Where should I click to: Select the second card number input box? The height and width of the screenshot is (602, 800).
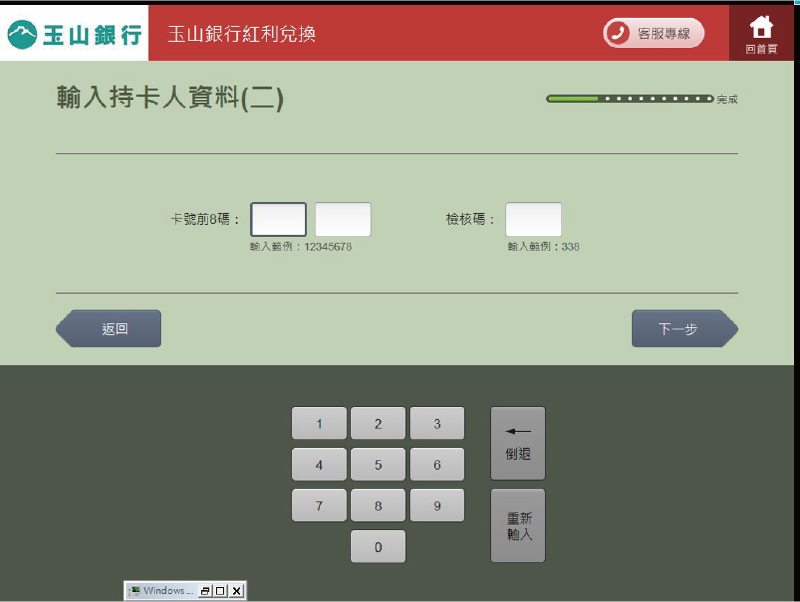(343, 219)
